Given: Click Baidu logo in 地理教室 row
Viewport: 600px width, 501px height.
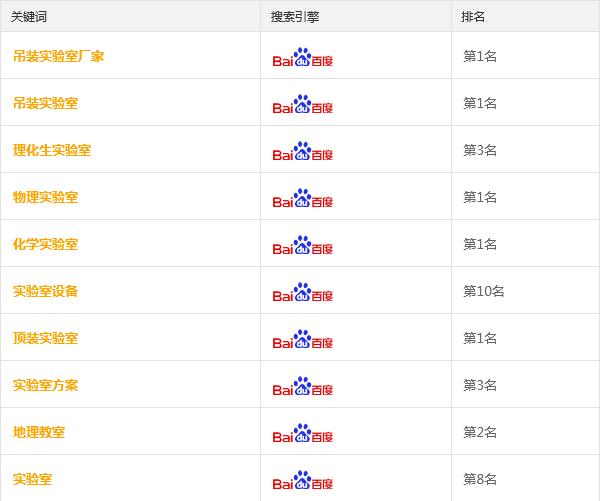Looking at the screenshot, I should pyautogui.click(x=303, y=433).
